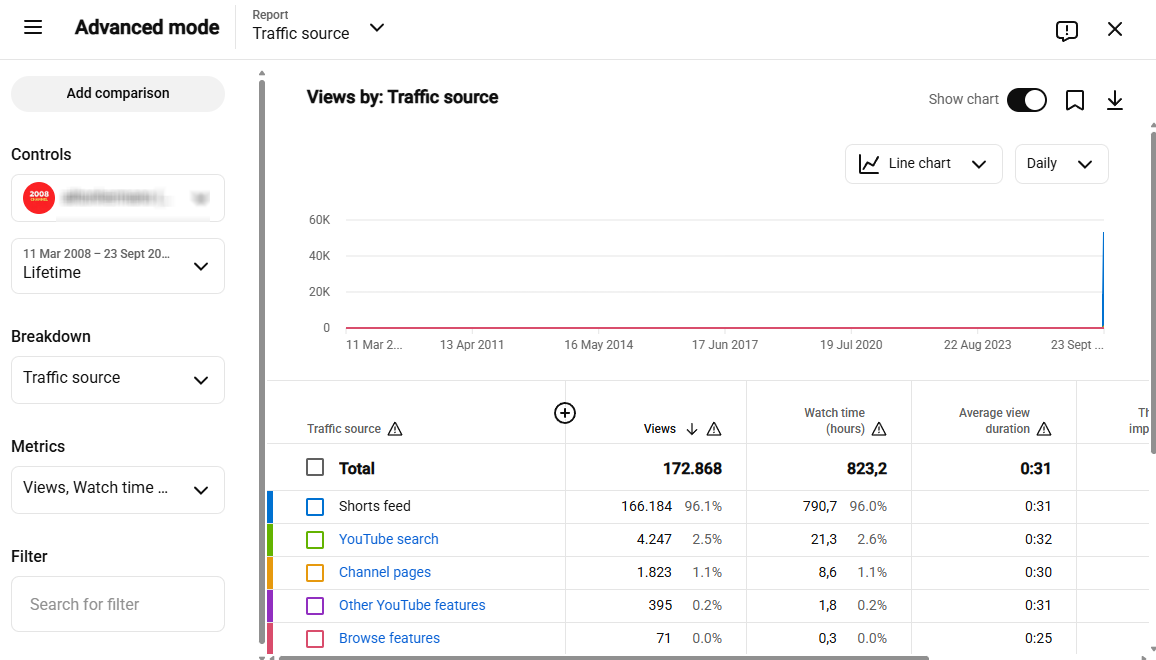
Task: Check the Shorts feed checkbox
Action: click(315, 507)
